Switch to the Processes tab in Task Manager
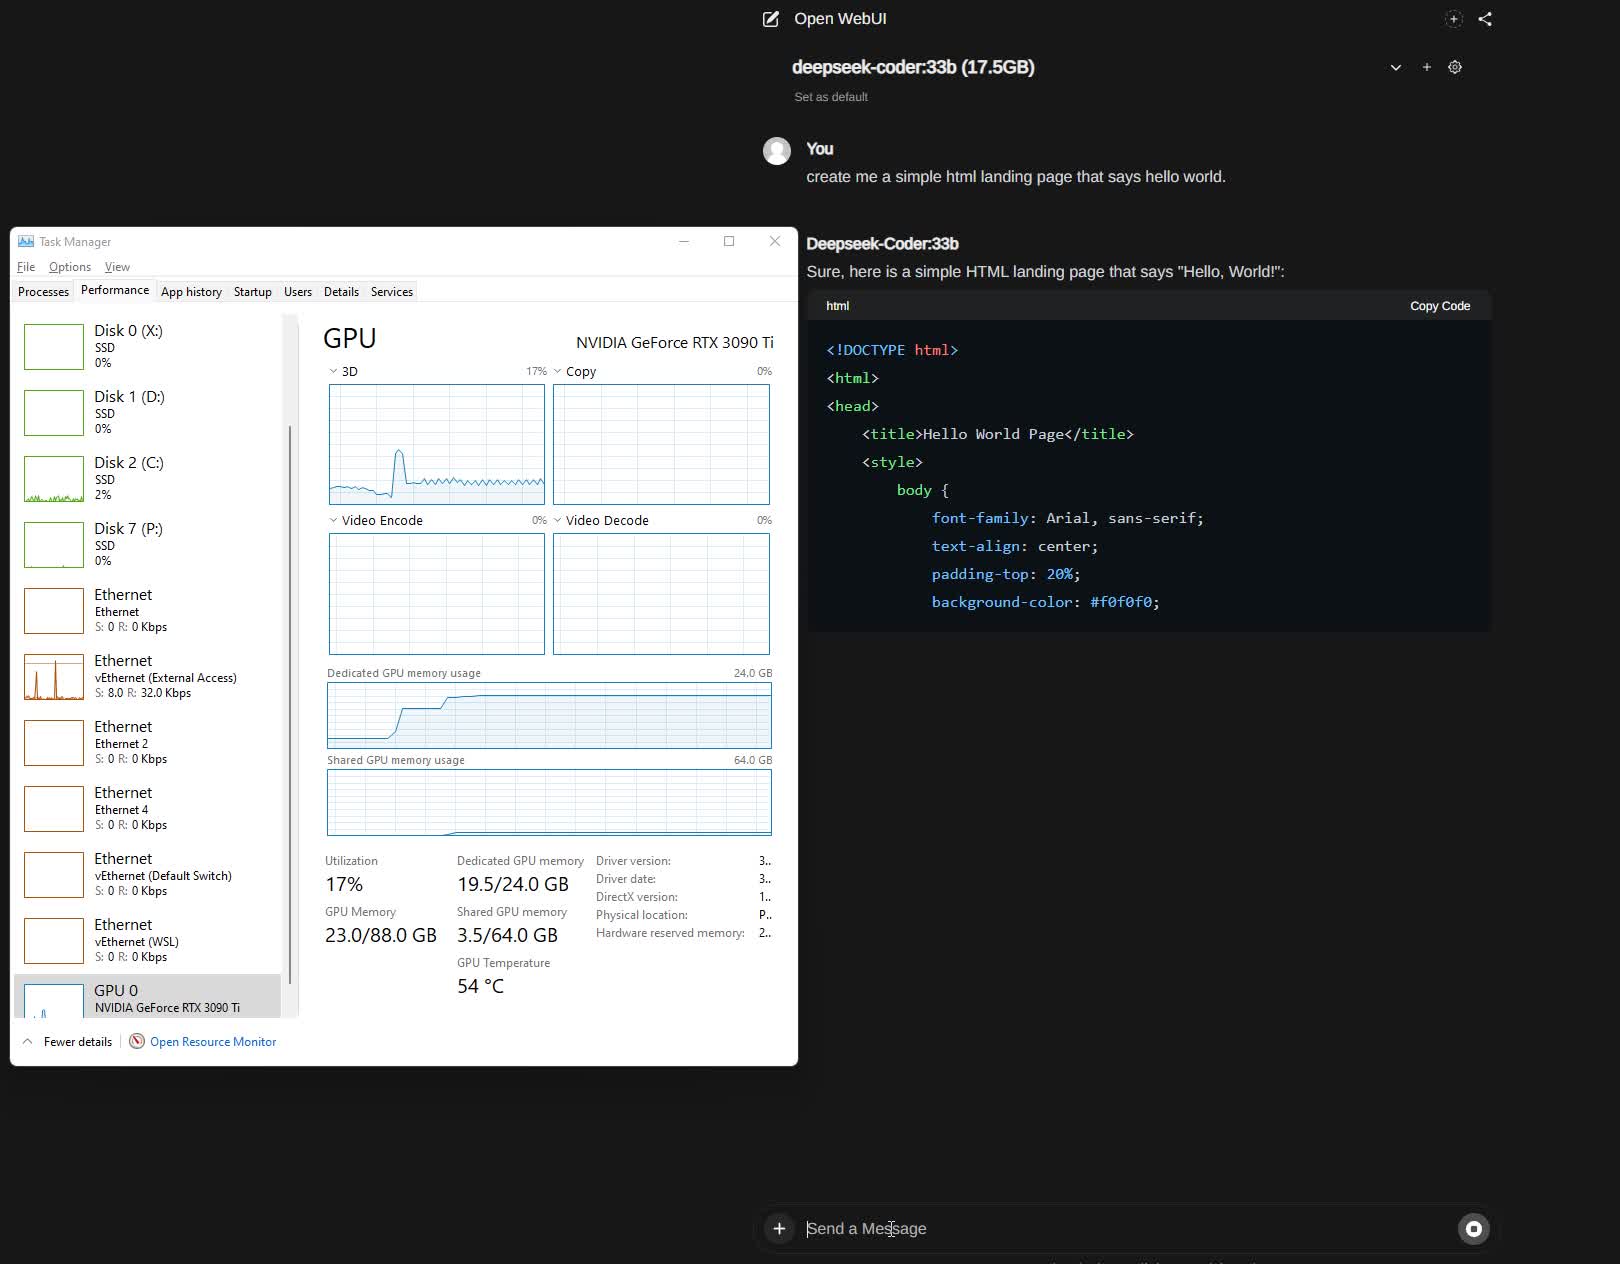Screen dimensions: 1620x1264 click(43, 291)
